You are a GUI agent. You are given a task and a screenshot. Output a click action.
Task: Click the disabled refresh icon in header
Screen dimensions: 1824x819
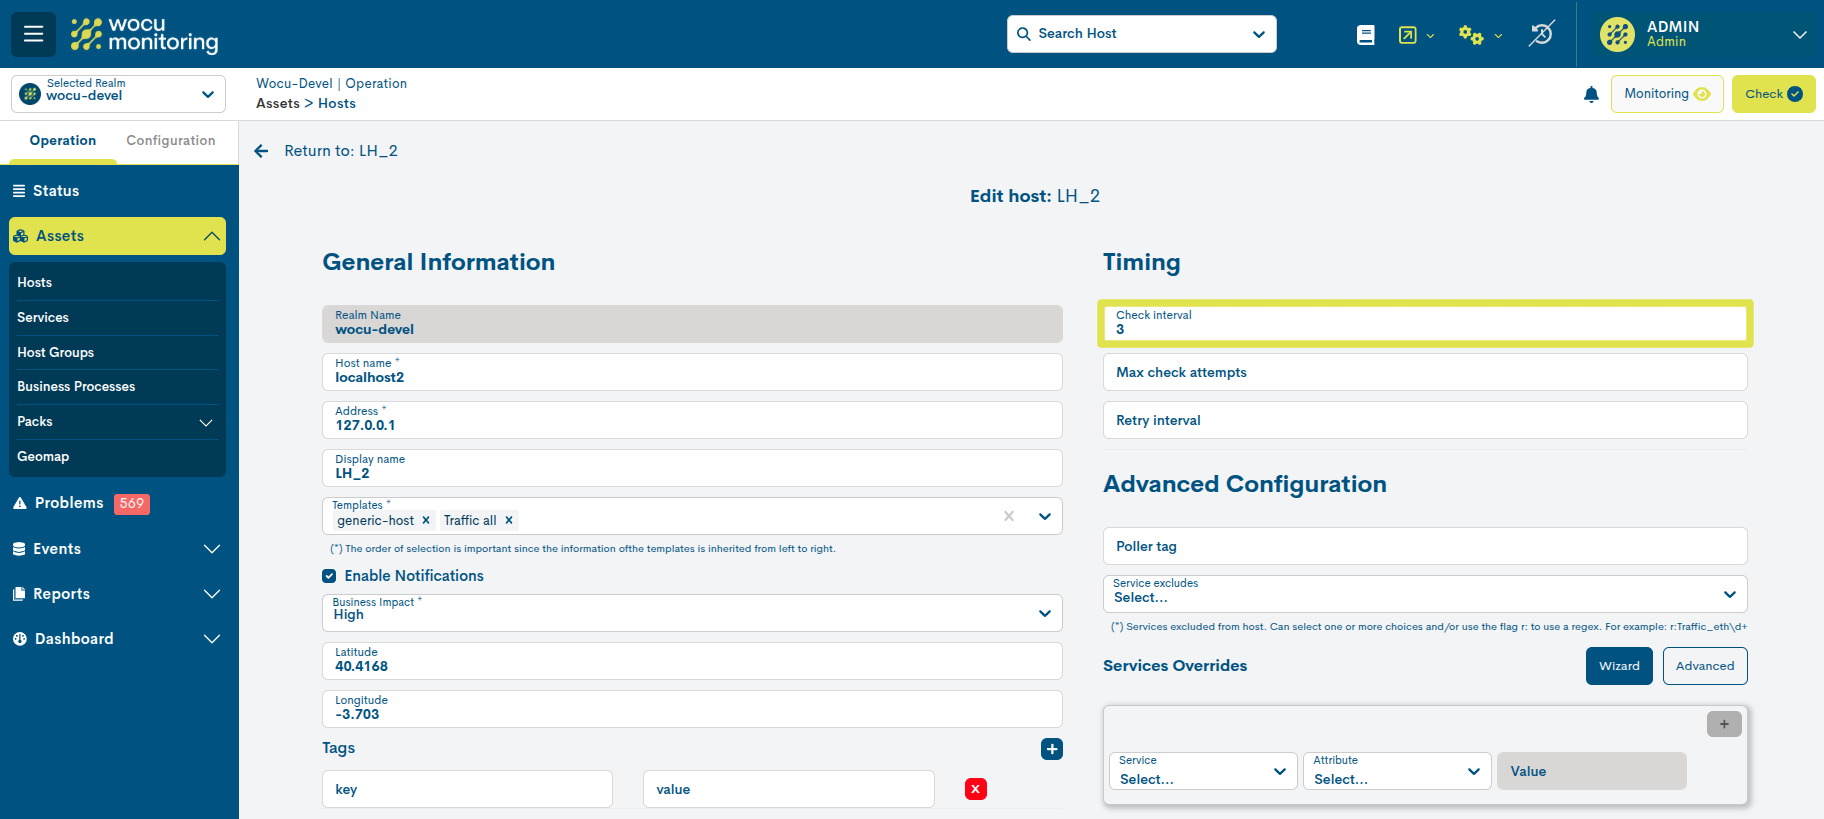pos(1541,34)
